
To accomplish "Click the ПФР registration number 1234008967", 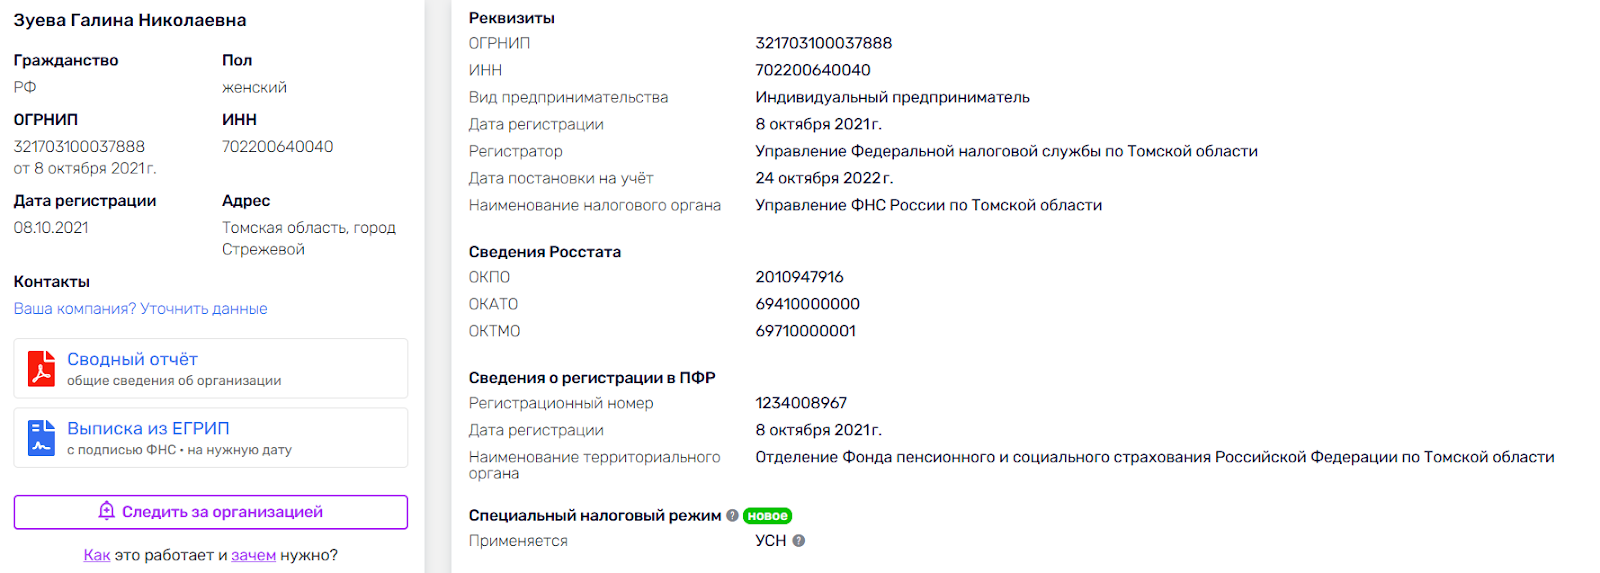I will (x=801, y=403).
